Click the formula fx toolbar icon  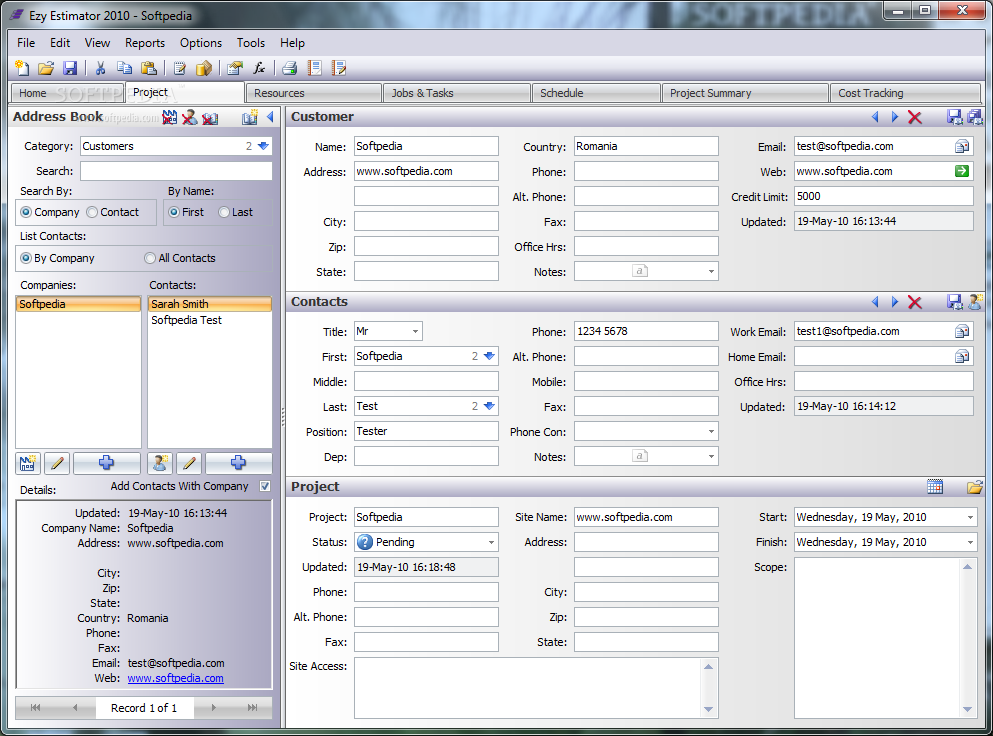259,68
